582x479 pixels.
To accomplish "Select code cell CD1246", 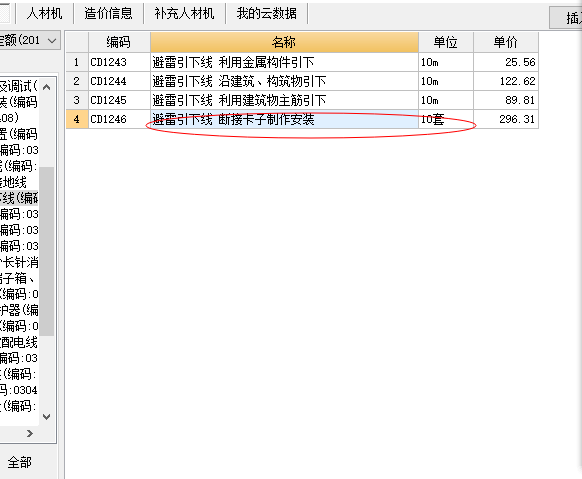I will [119, 119].
